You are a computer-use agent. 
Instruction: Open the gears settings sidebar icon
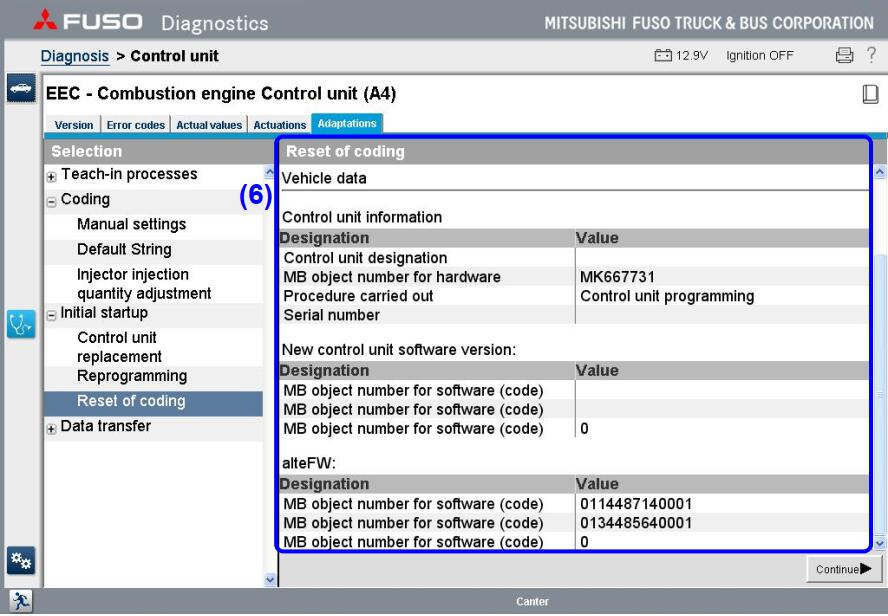click(x=21, y=561)
